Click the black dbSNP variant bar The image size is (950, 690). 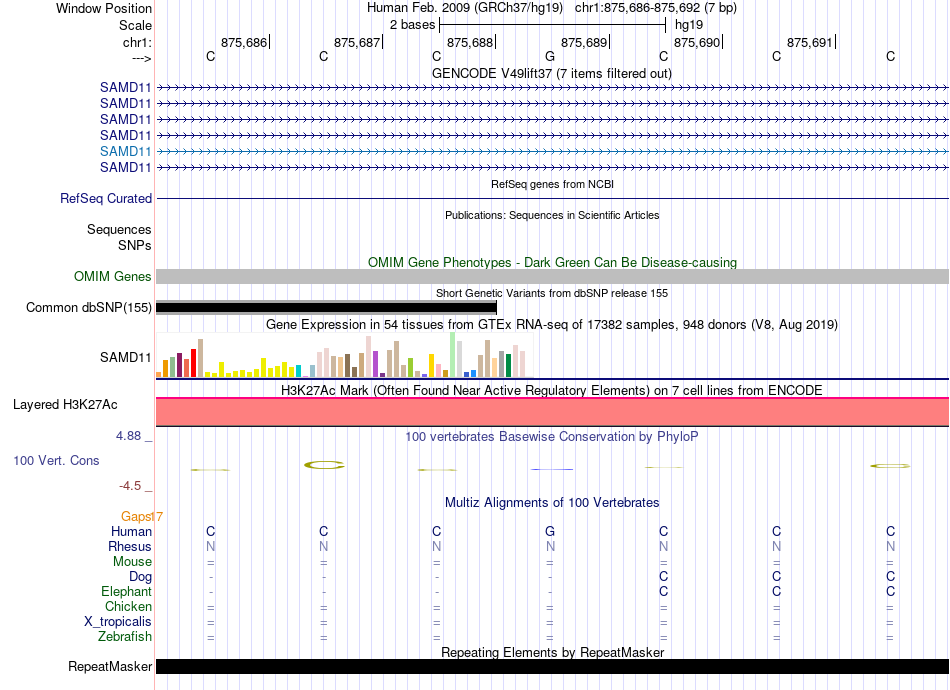[x=327, y=308]
